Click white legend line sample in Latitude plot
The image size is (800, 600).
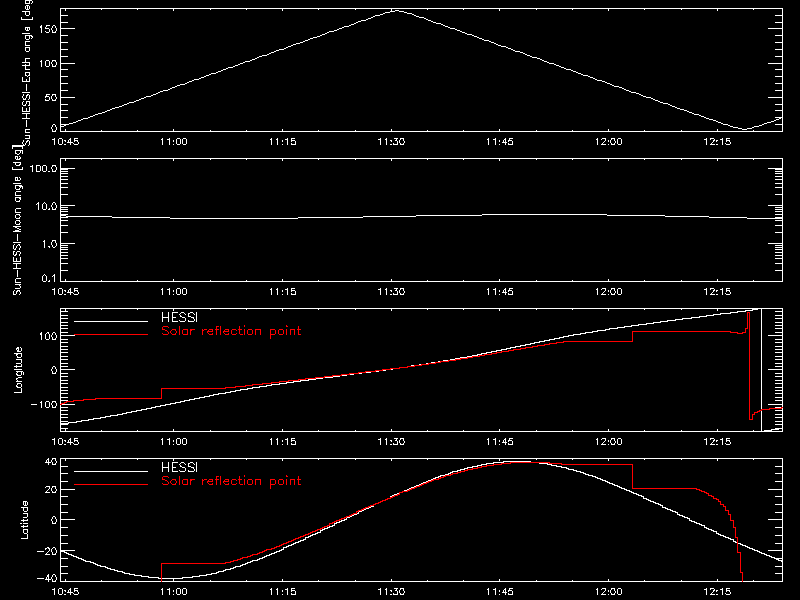[x=111, y=471]
